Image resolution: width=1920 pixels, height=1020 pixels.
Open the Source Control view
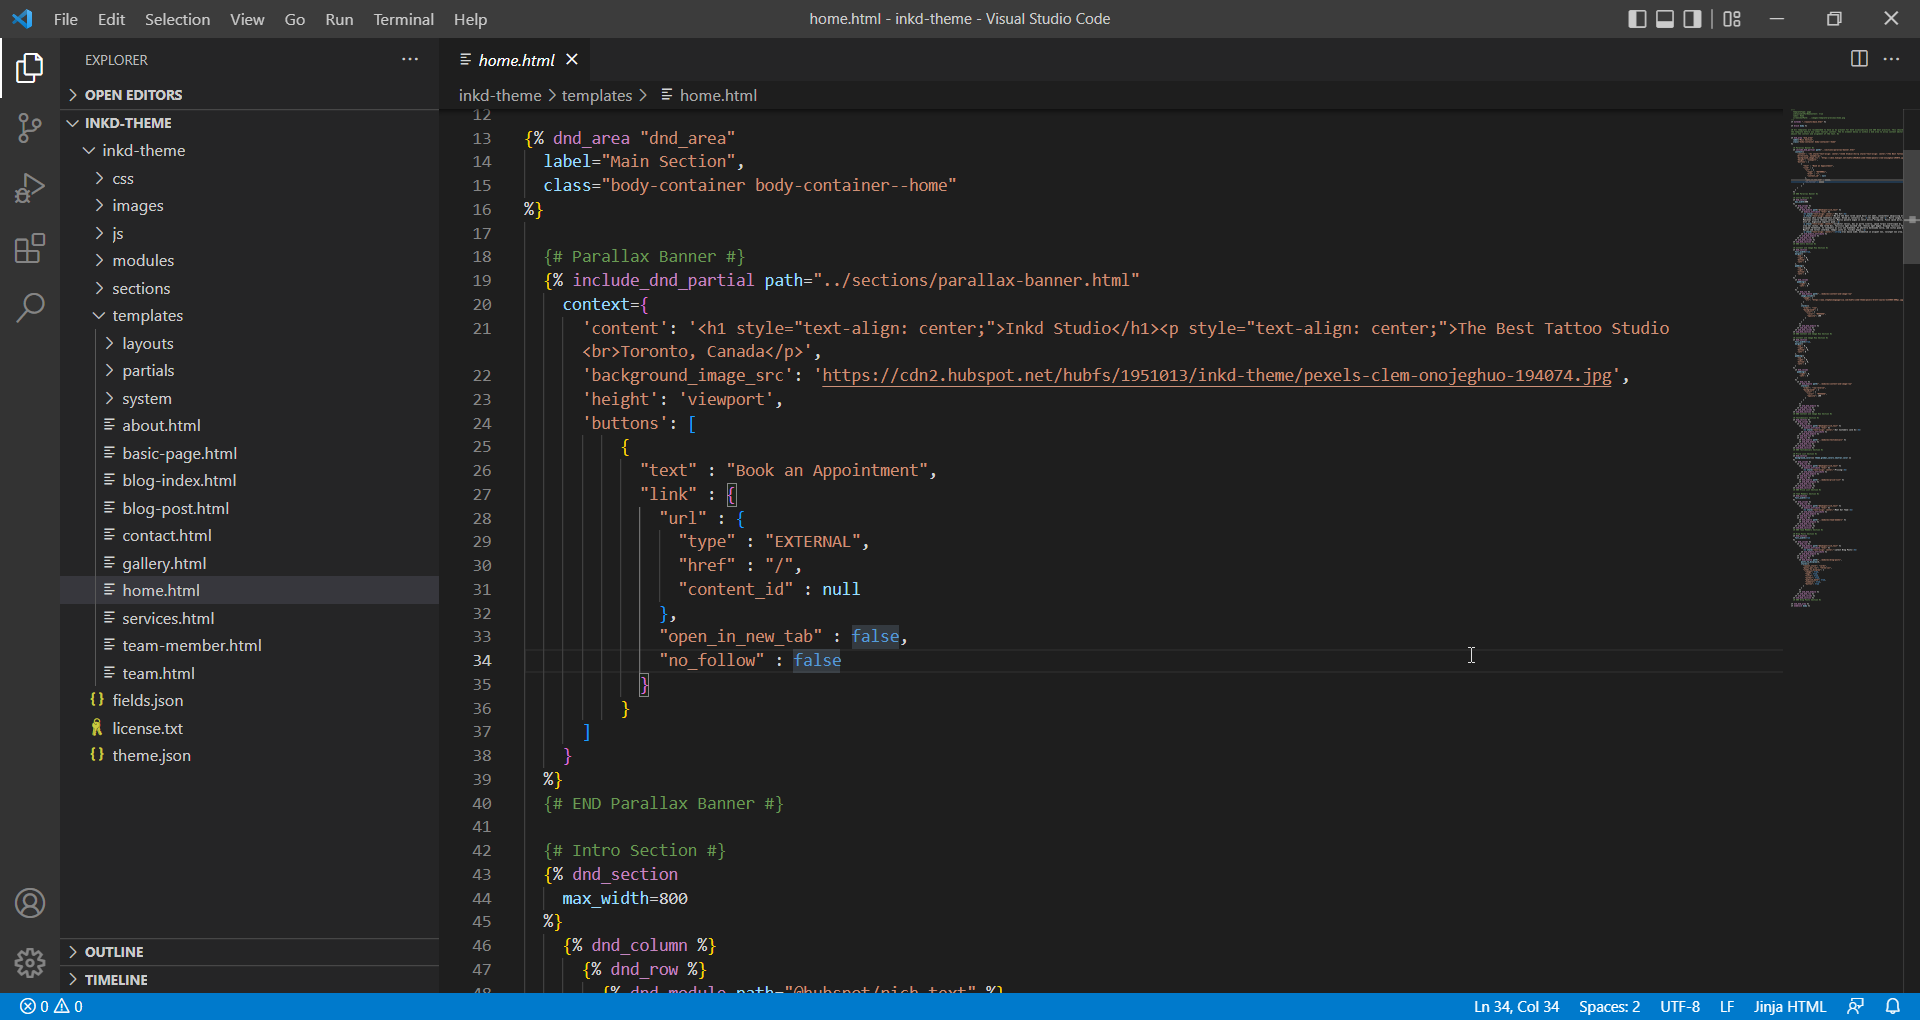30,128
